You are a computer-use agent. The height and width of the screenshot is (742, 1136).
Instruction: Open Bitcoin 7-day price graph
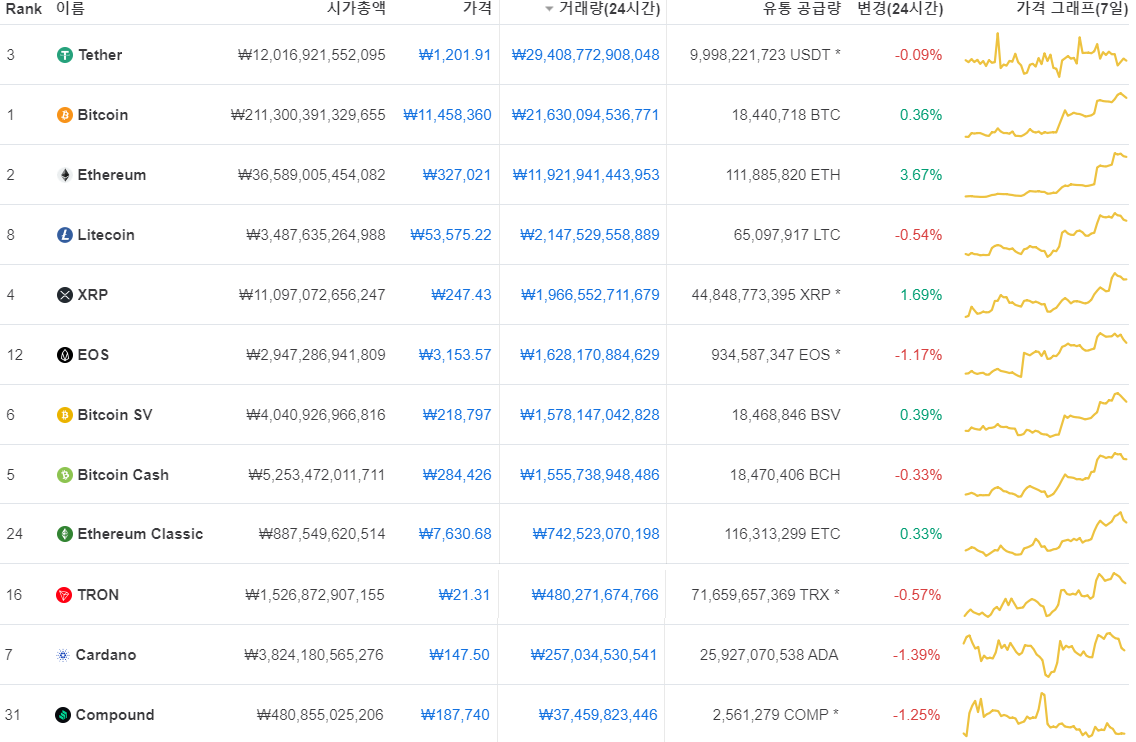click(1045, 114)
